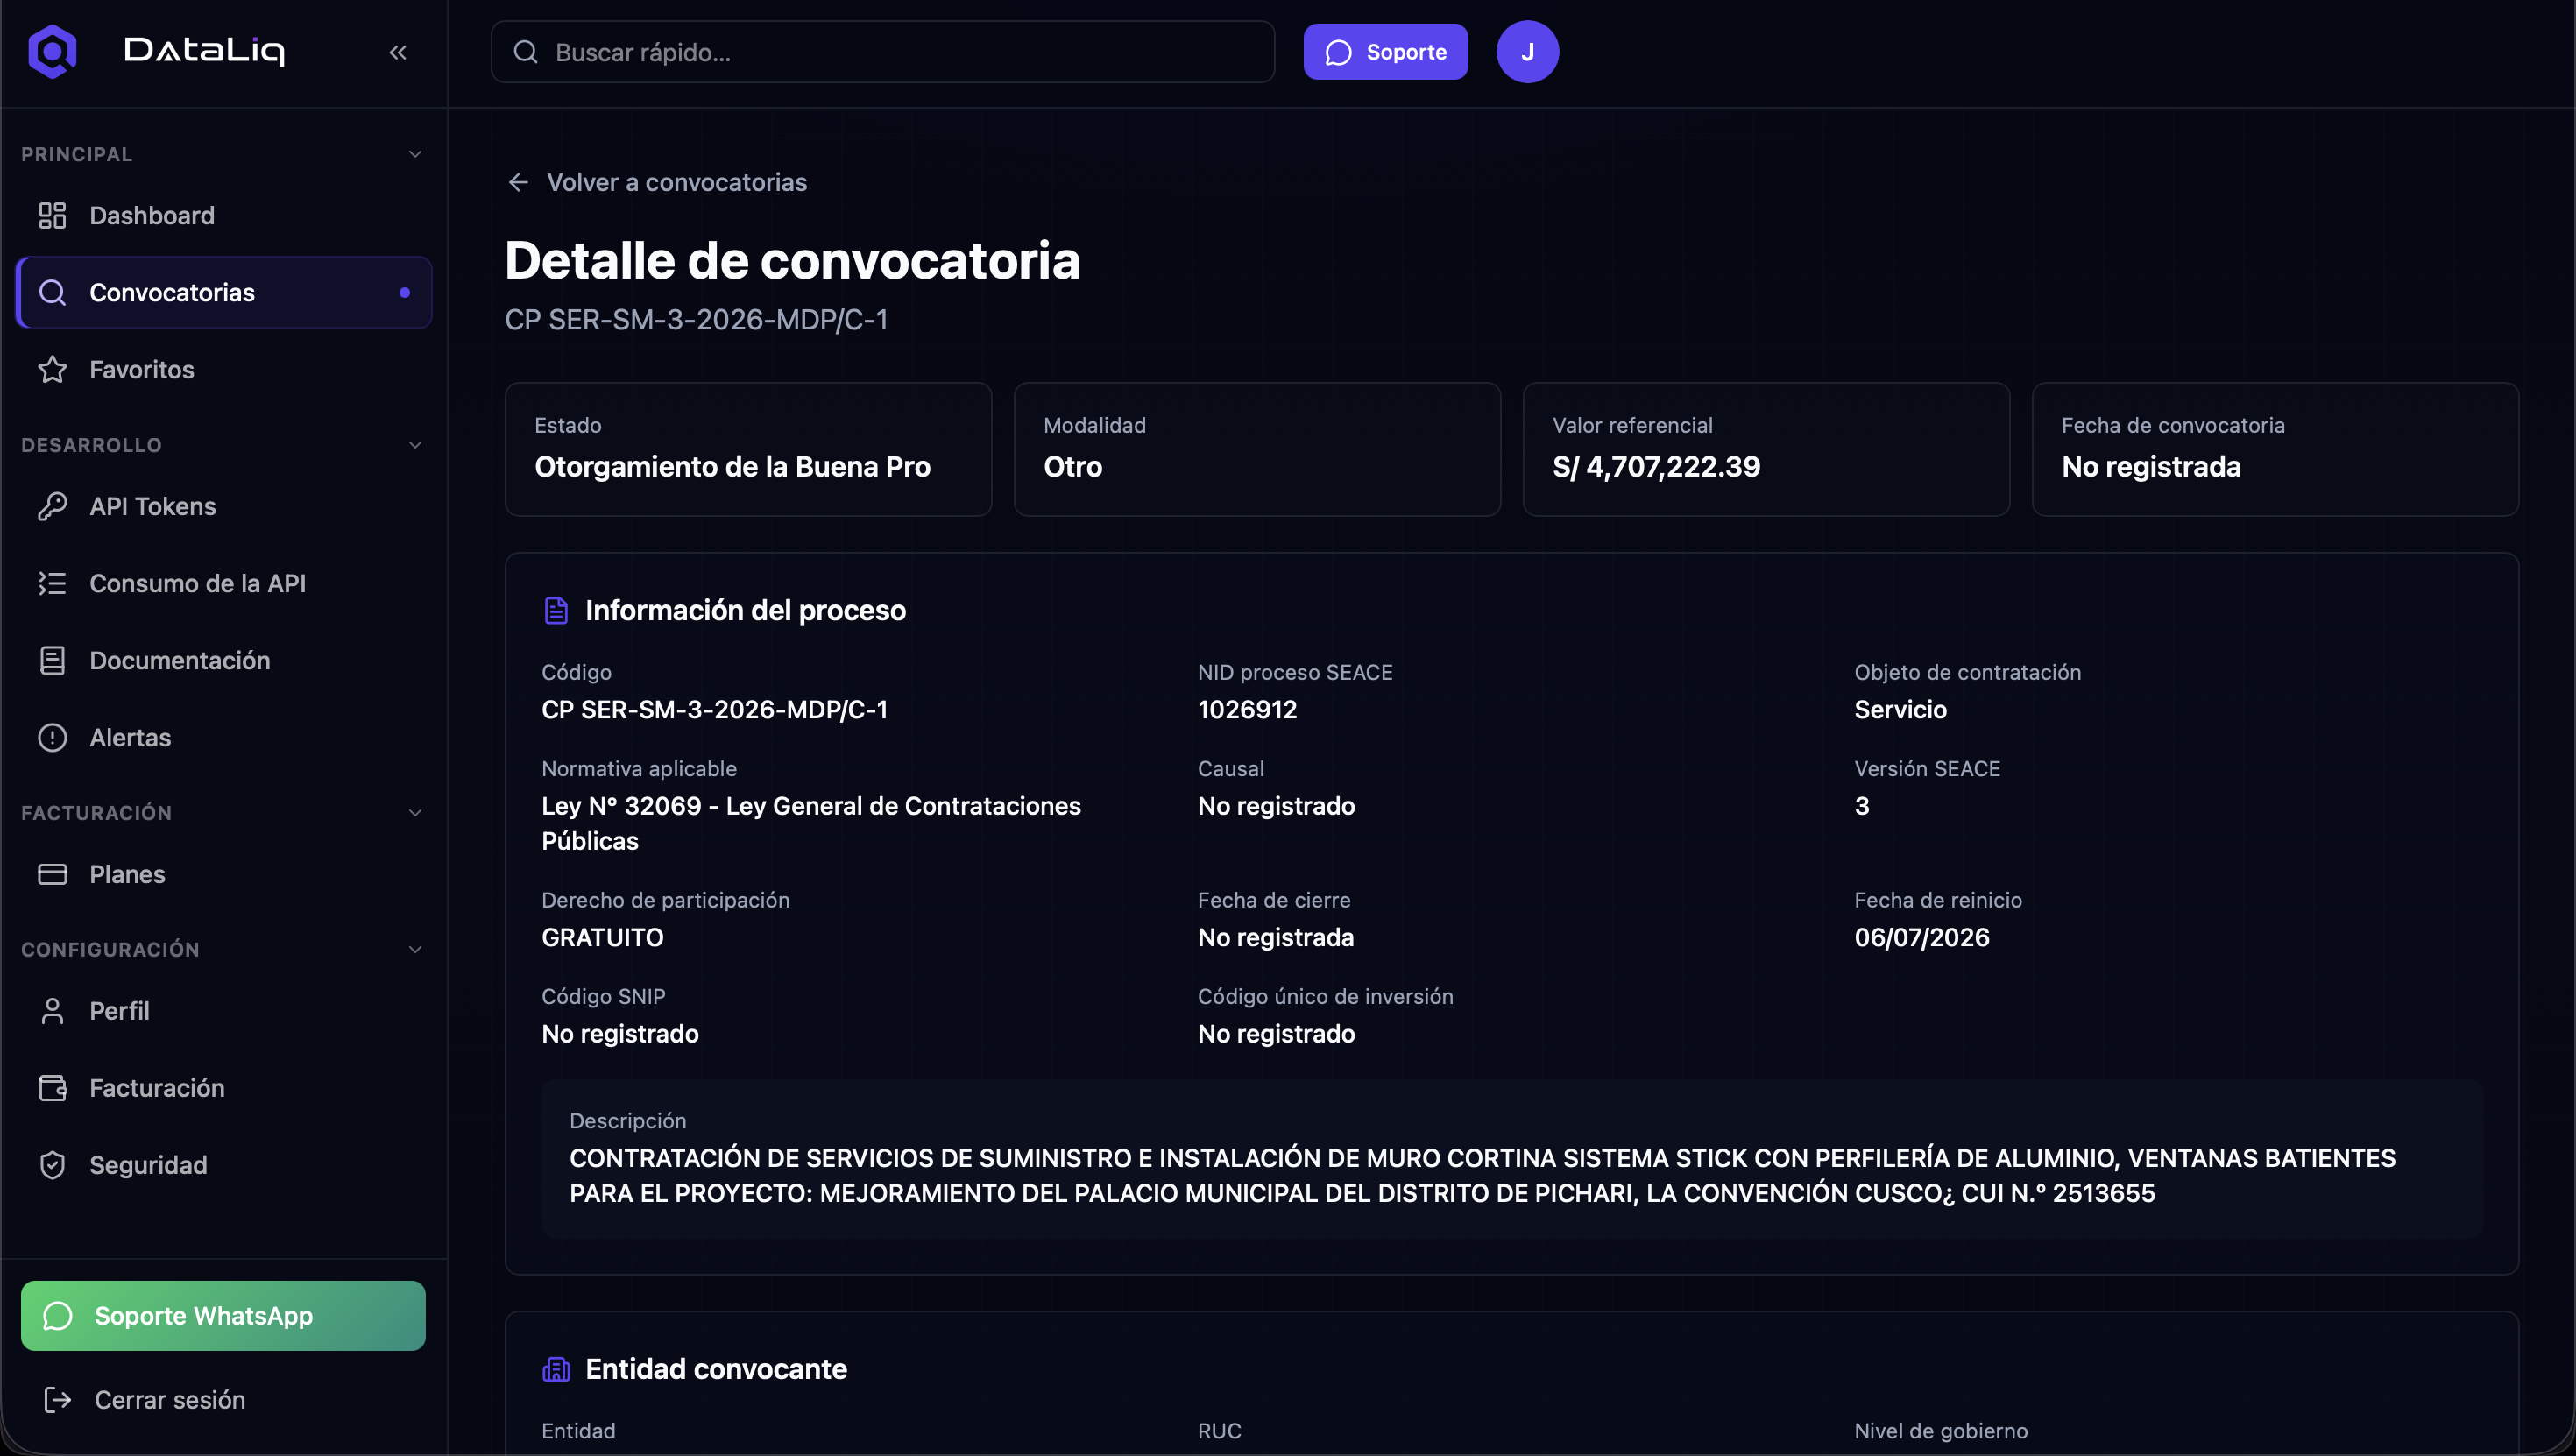Click Volver a convocatorias link
The height and width of the screenshot is (1456, 2576).
point(657,182)
